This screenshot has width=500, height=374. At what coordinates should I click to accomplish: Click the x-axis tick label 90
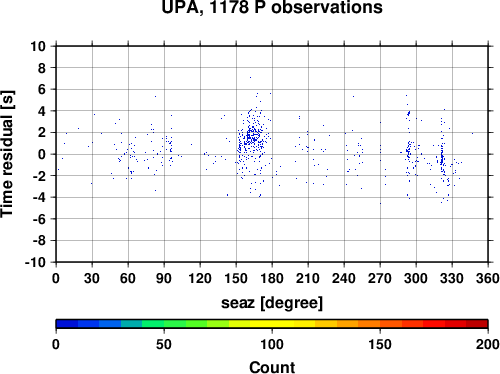[x=164, y=278]
